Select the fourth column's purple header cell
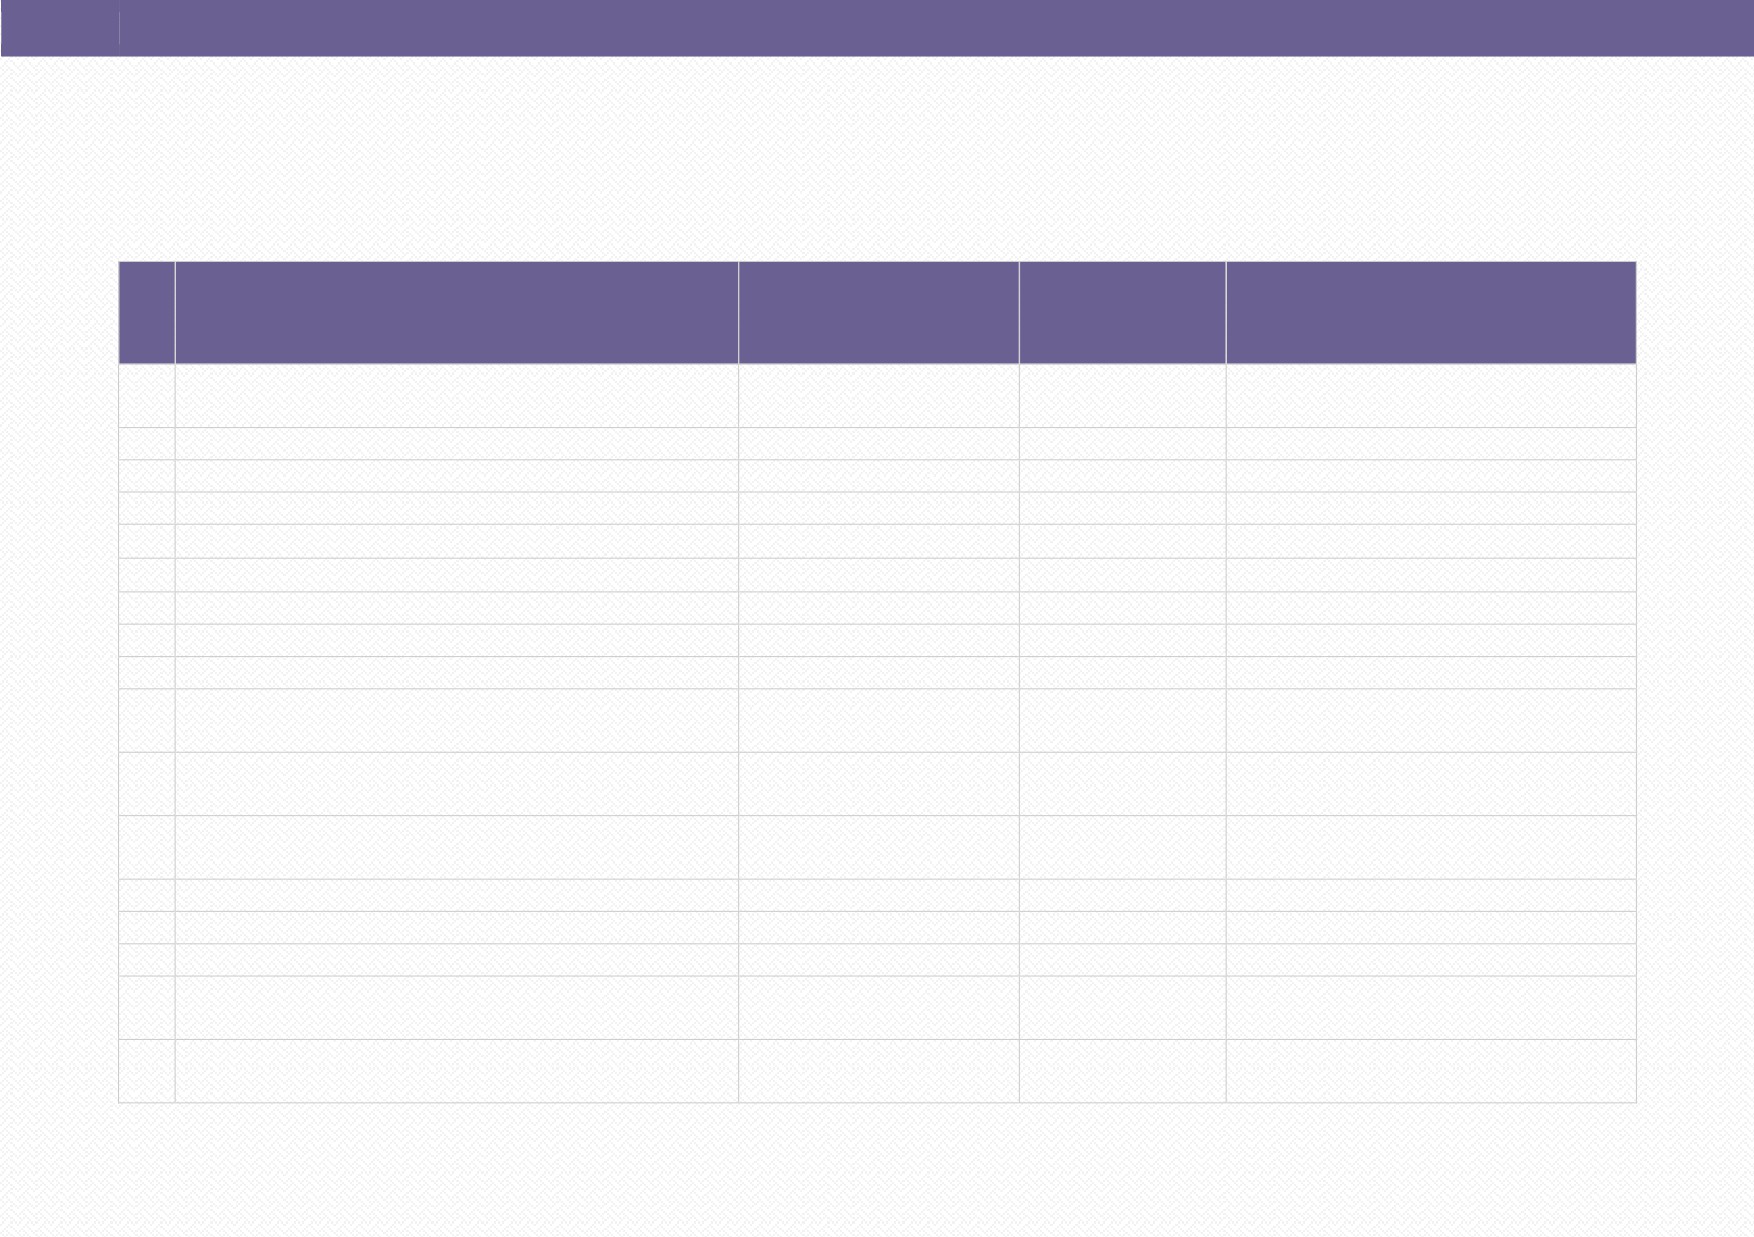This screenshot has width=1754, height=1237. pos(1122,312)
